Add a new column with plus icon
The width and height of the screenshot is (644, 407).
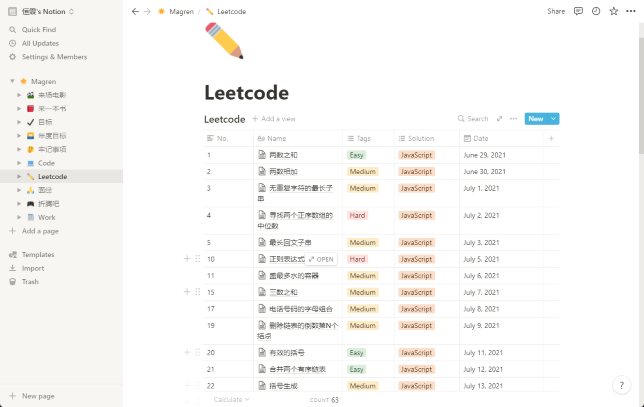pyautogui.click(x=551, y=138)
